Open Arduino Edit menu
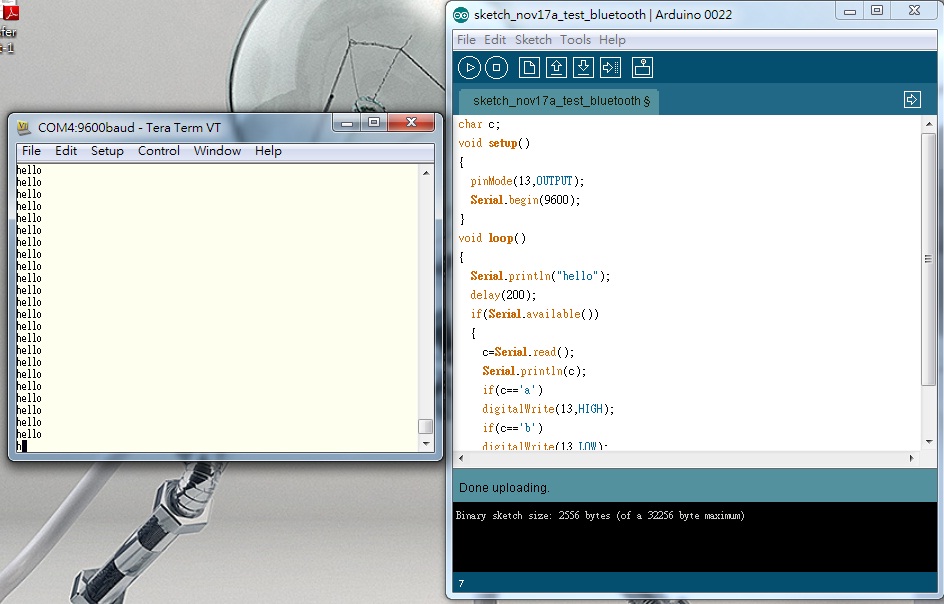The height and width of the screenshot is (604, 944). tap(495, 40)
